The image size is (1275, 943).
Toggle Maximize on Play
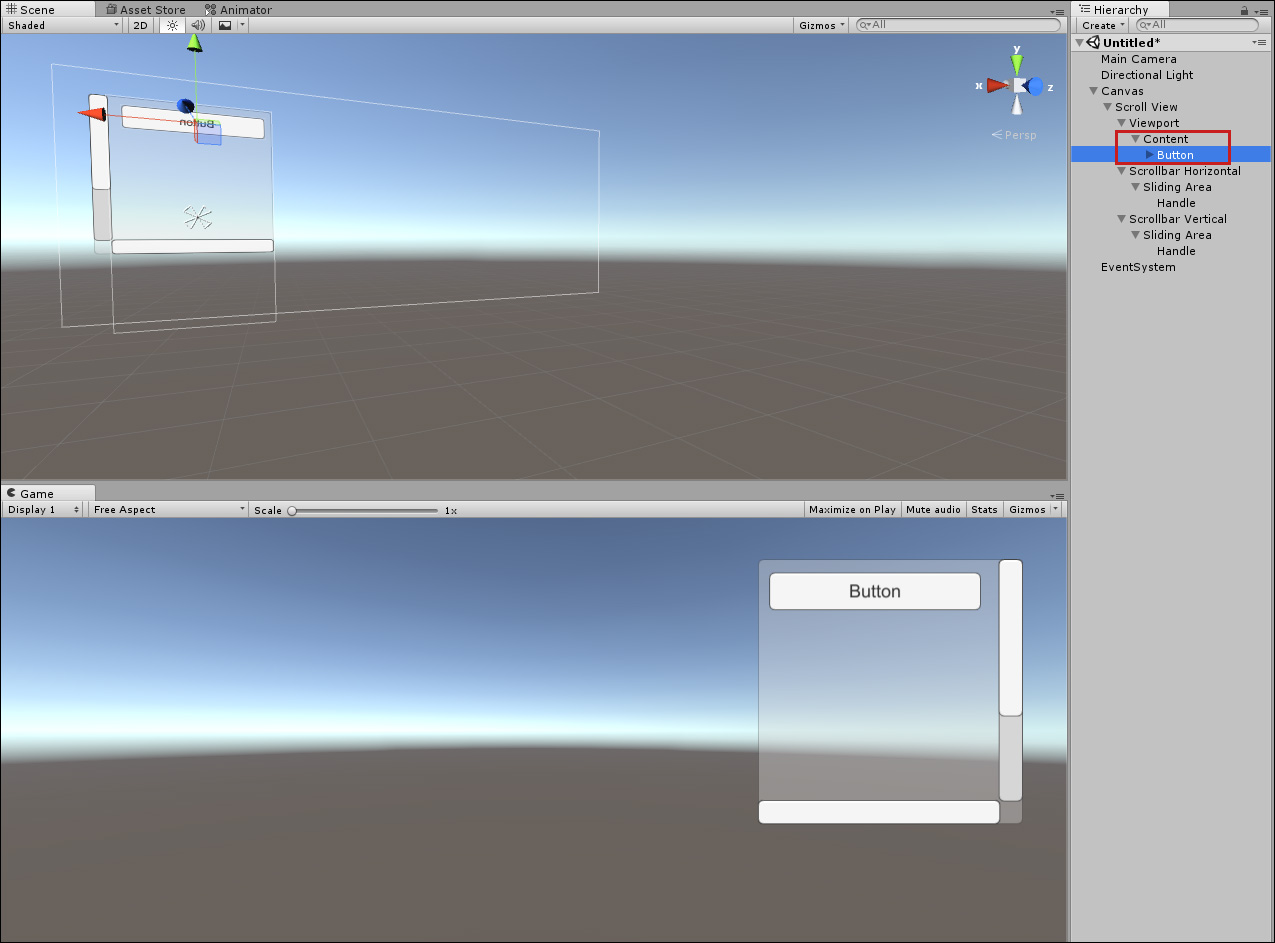[852, 509]
